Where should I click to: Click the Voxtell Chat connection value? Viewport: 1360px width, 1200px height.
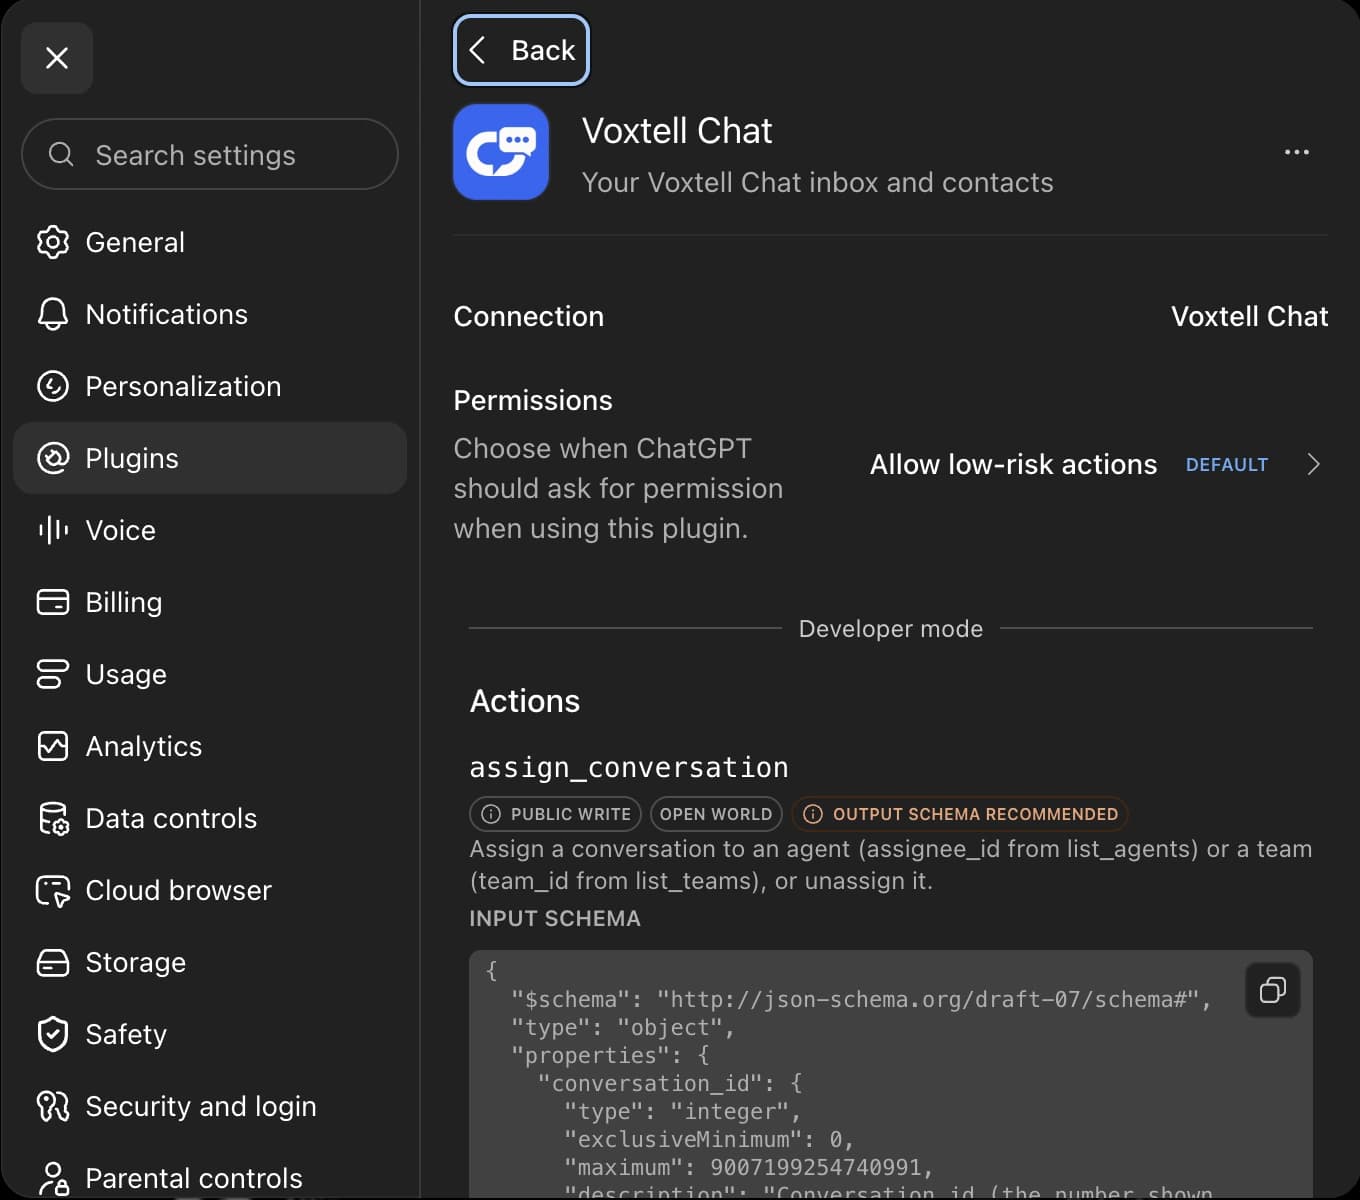(1249, 316)
